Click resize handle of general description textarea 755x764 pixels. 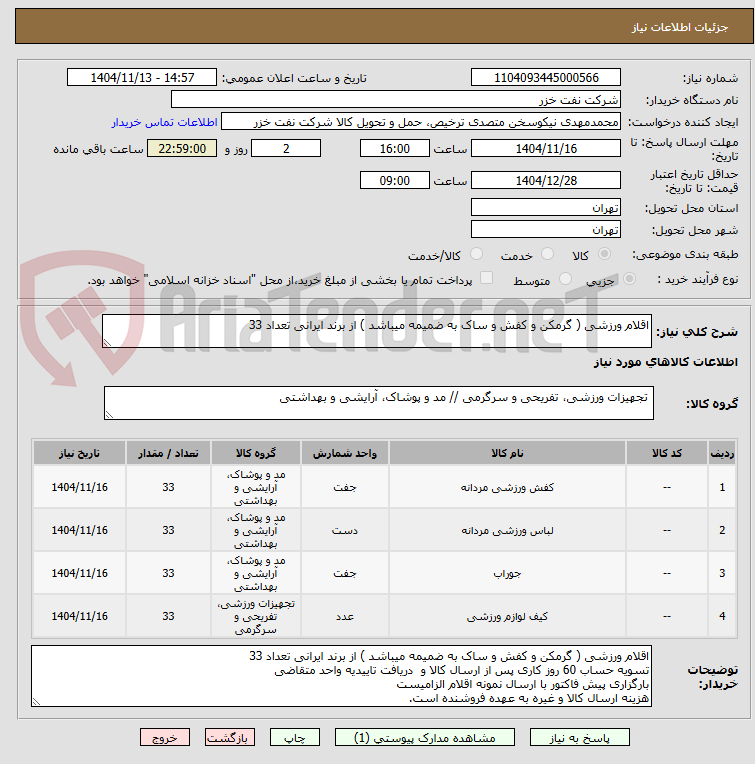[107, 343]
